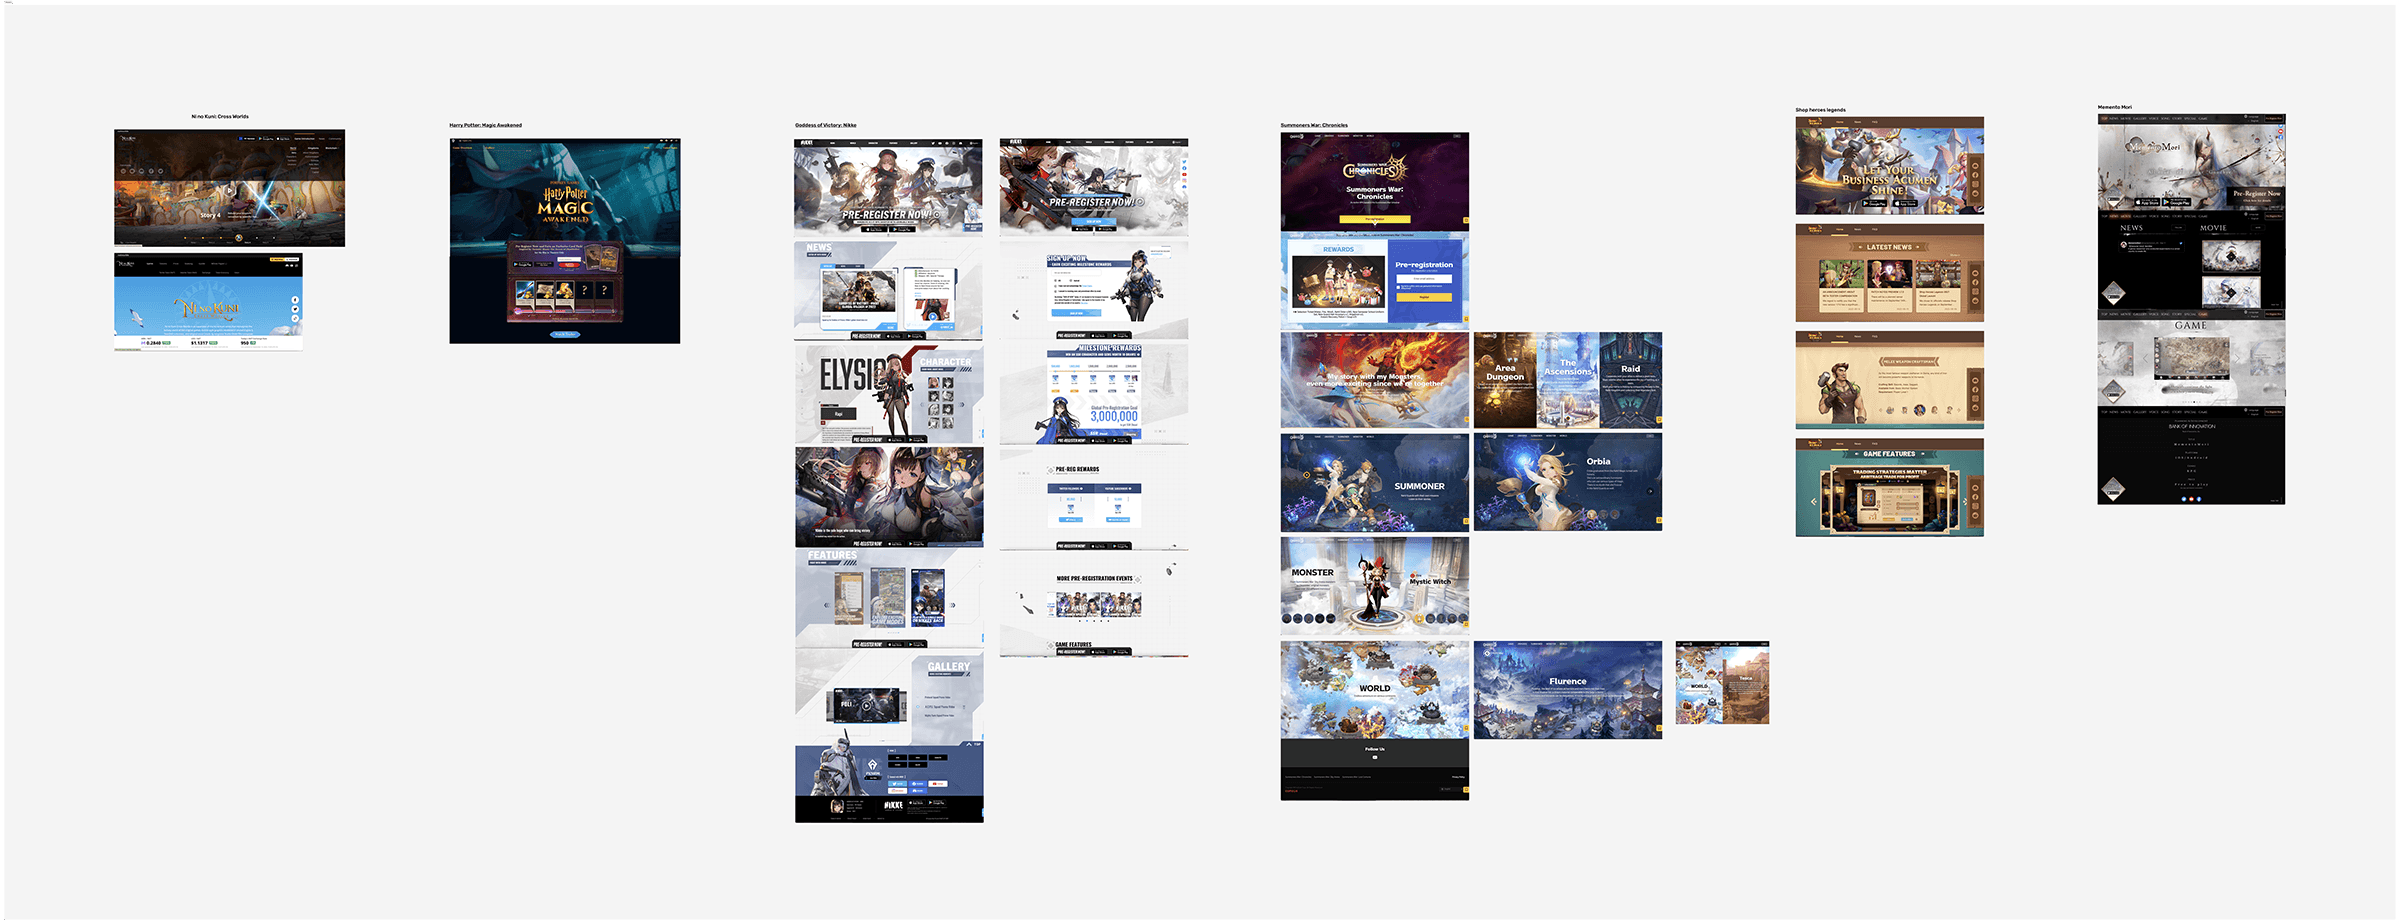
Task: Select the 'Area Dungeon / Ascensions / Raid' screenshot
Action: coord(1568,381)
